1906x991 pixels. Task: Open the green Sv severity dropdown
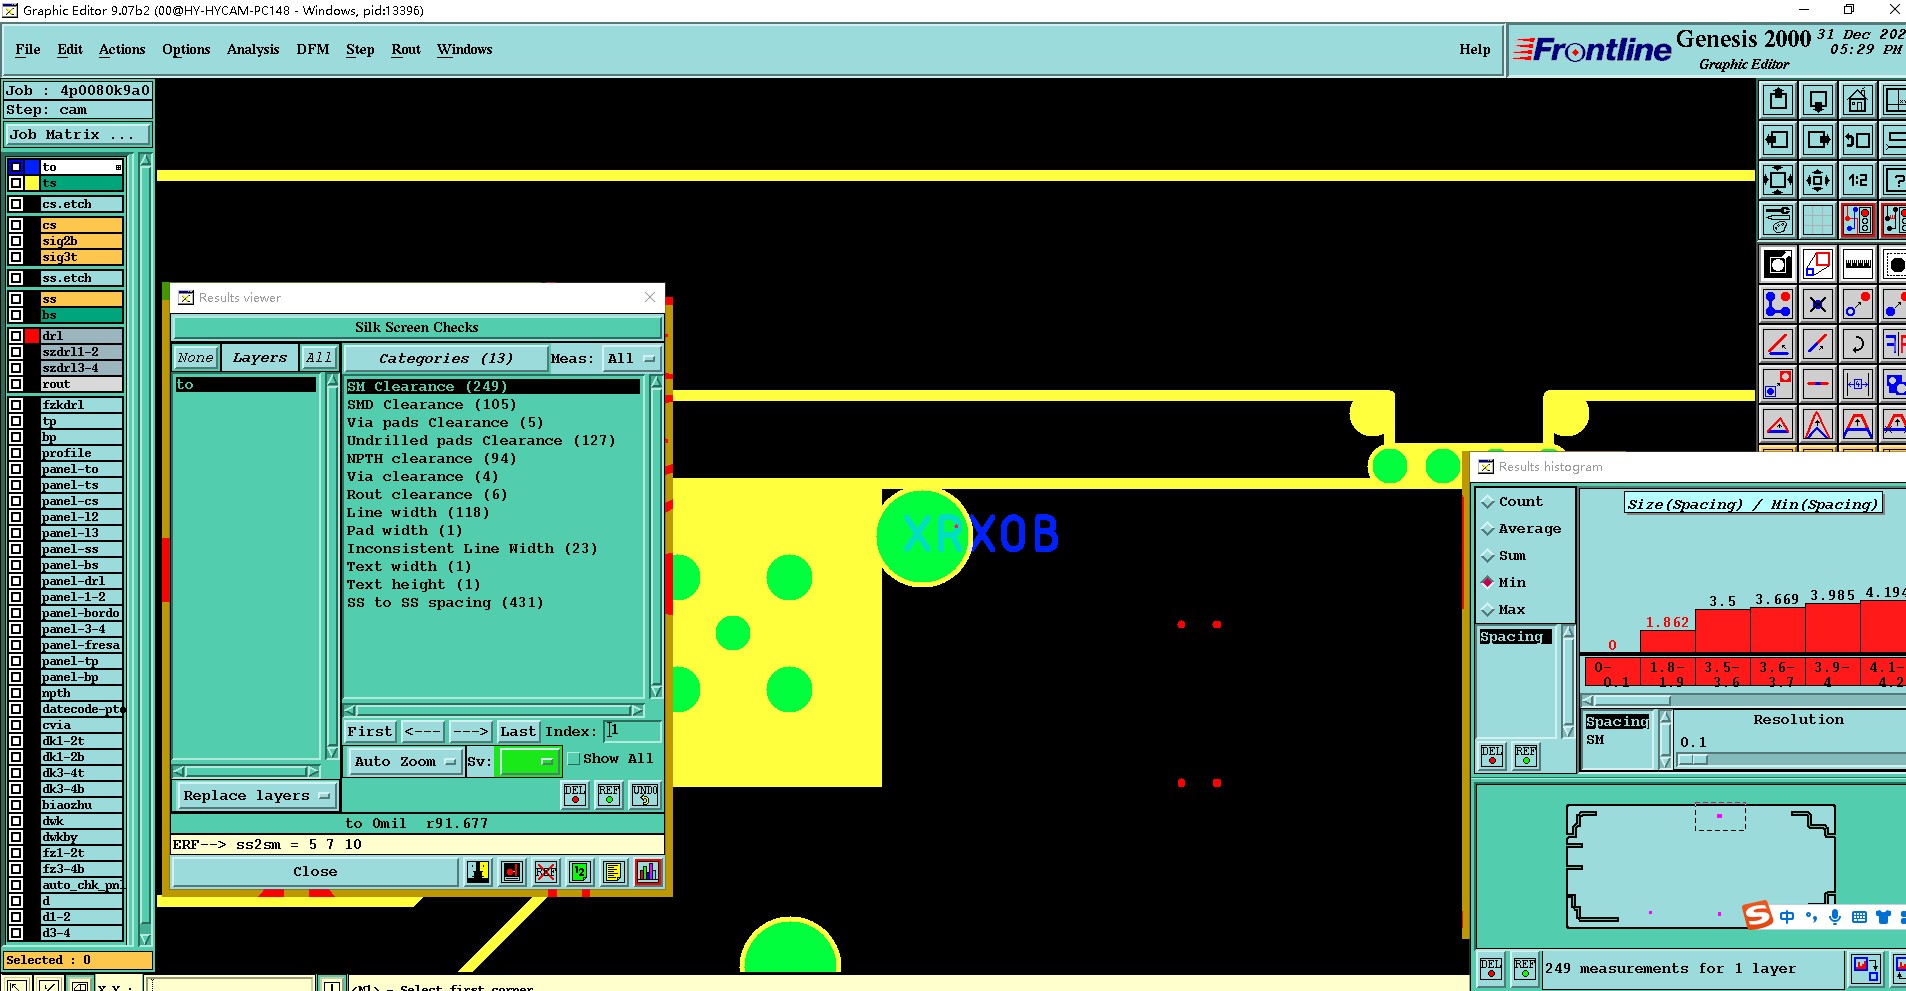[529, 761]
